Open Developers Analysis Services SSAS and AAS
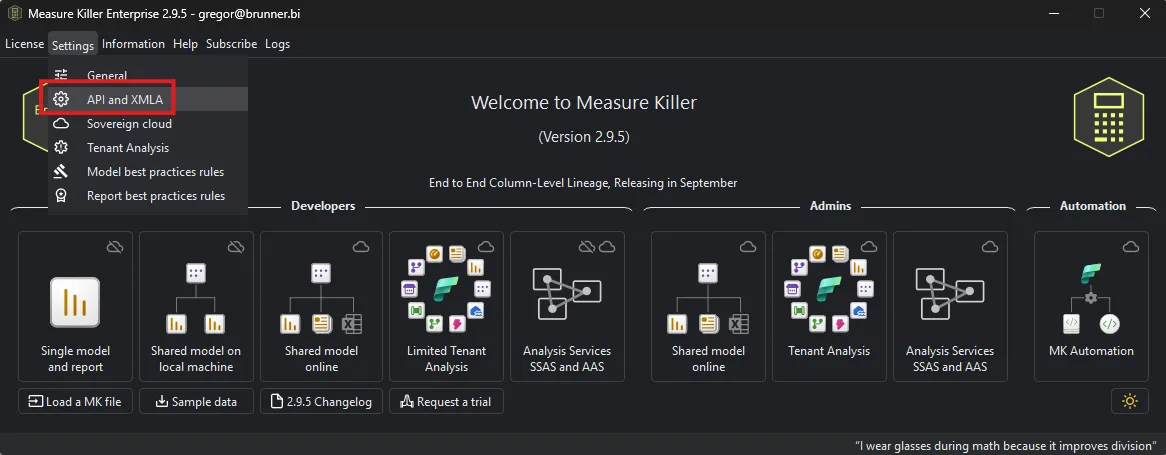Screen dimensions: 1166x455 pyautogui.click(x=567, y=306)
